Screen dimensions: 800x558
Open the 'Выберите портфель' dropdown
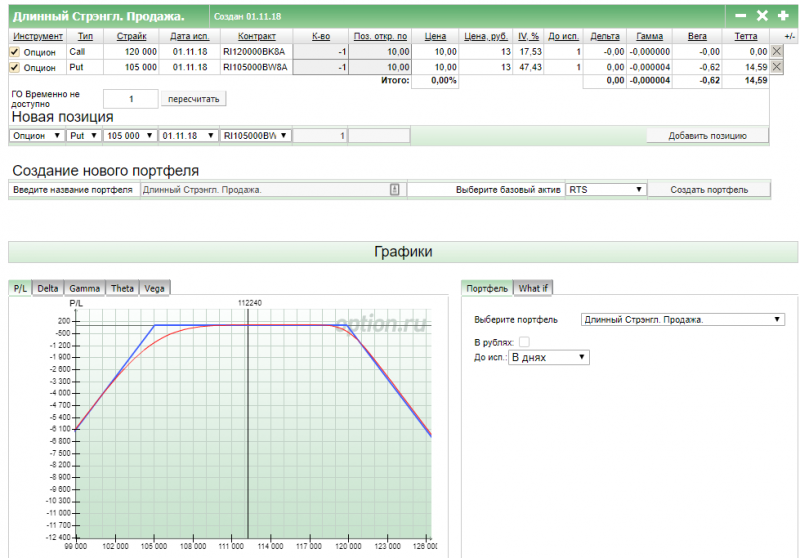pos(682,320)
